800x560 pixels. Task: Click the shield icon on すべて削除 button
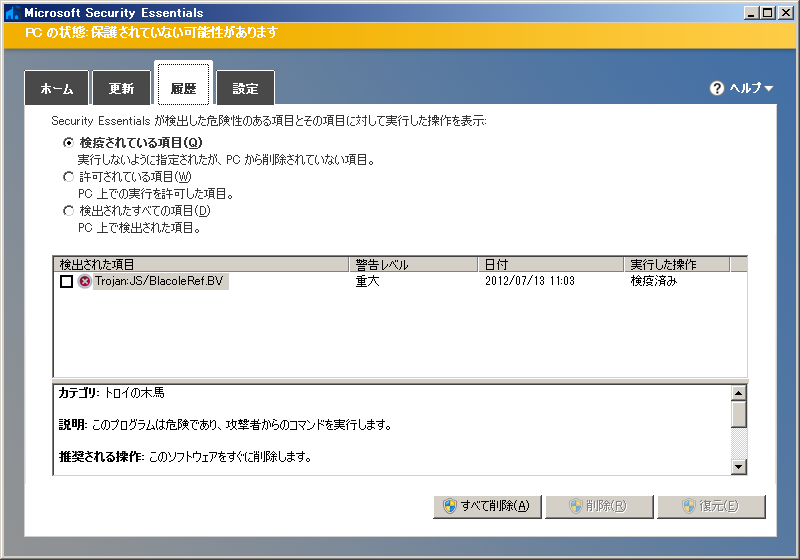450,506
